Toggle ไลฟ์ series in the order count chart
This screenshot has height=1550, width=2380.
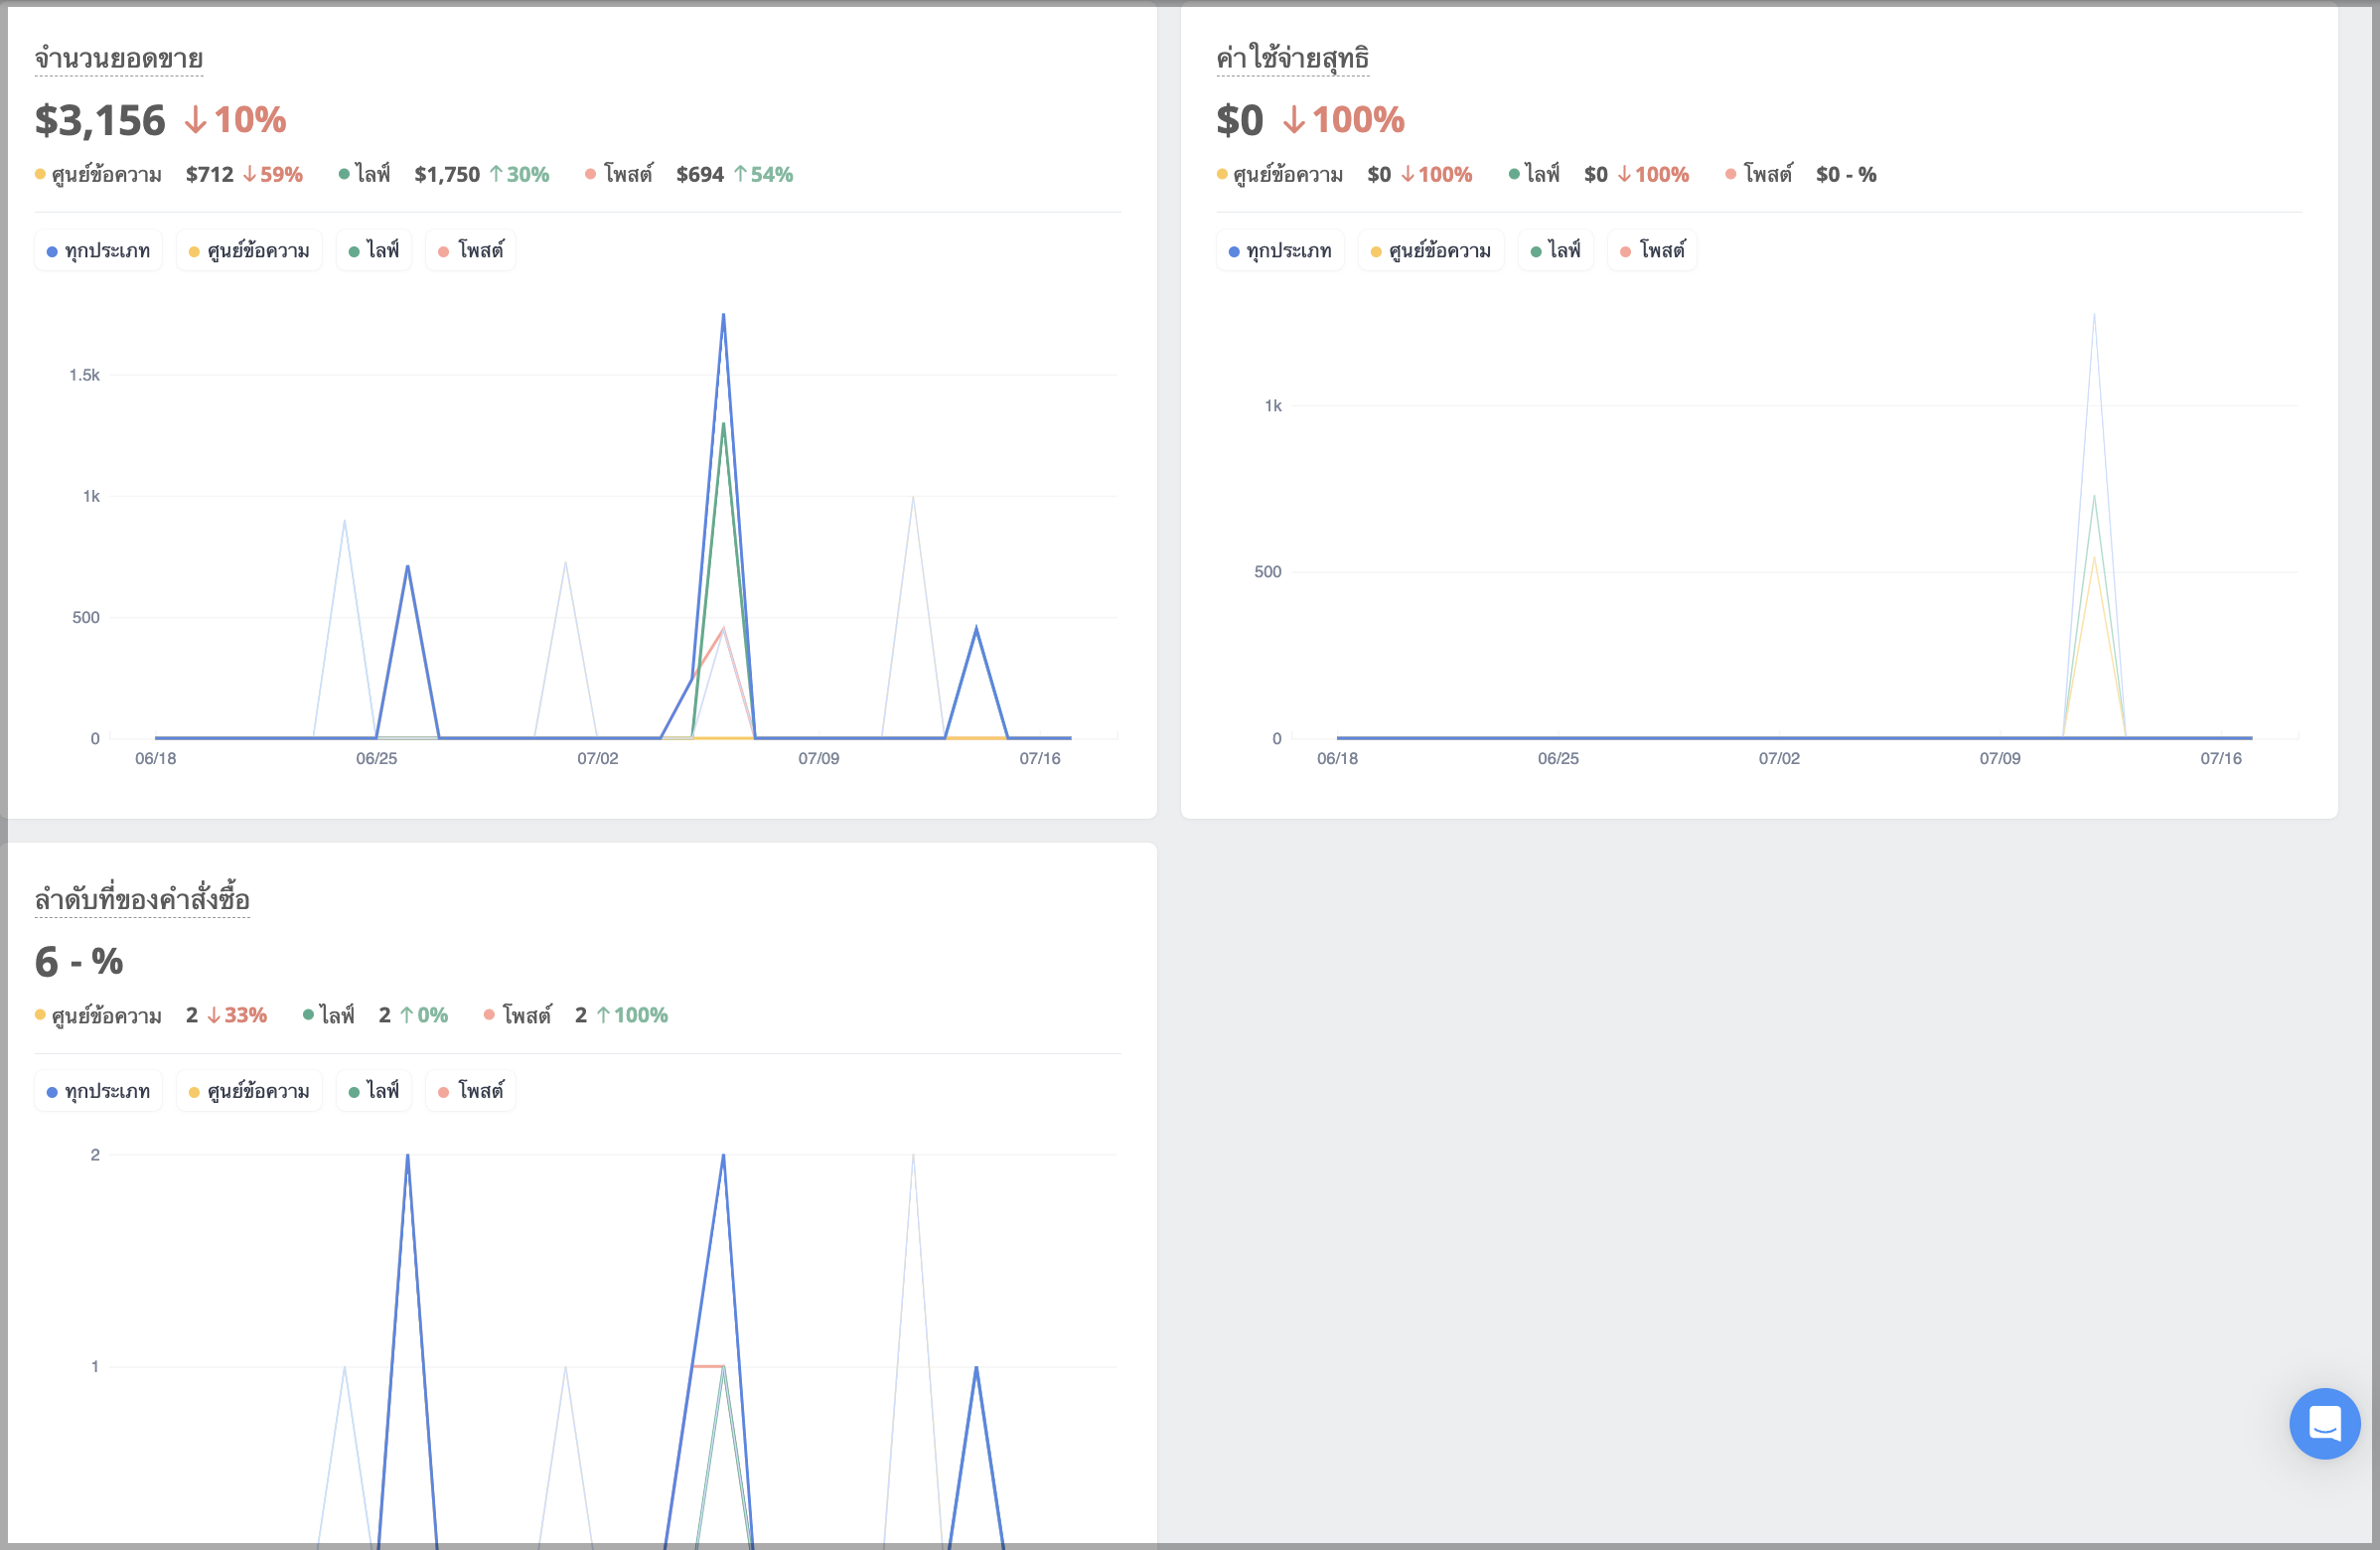click(x=374, y=1091)
